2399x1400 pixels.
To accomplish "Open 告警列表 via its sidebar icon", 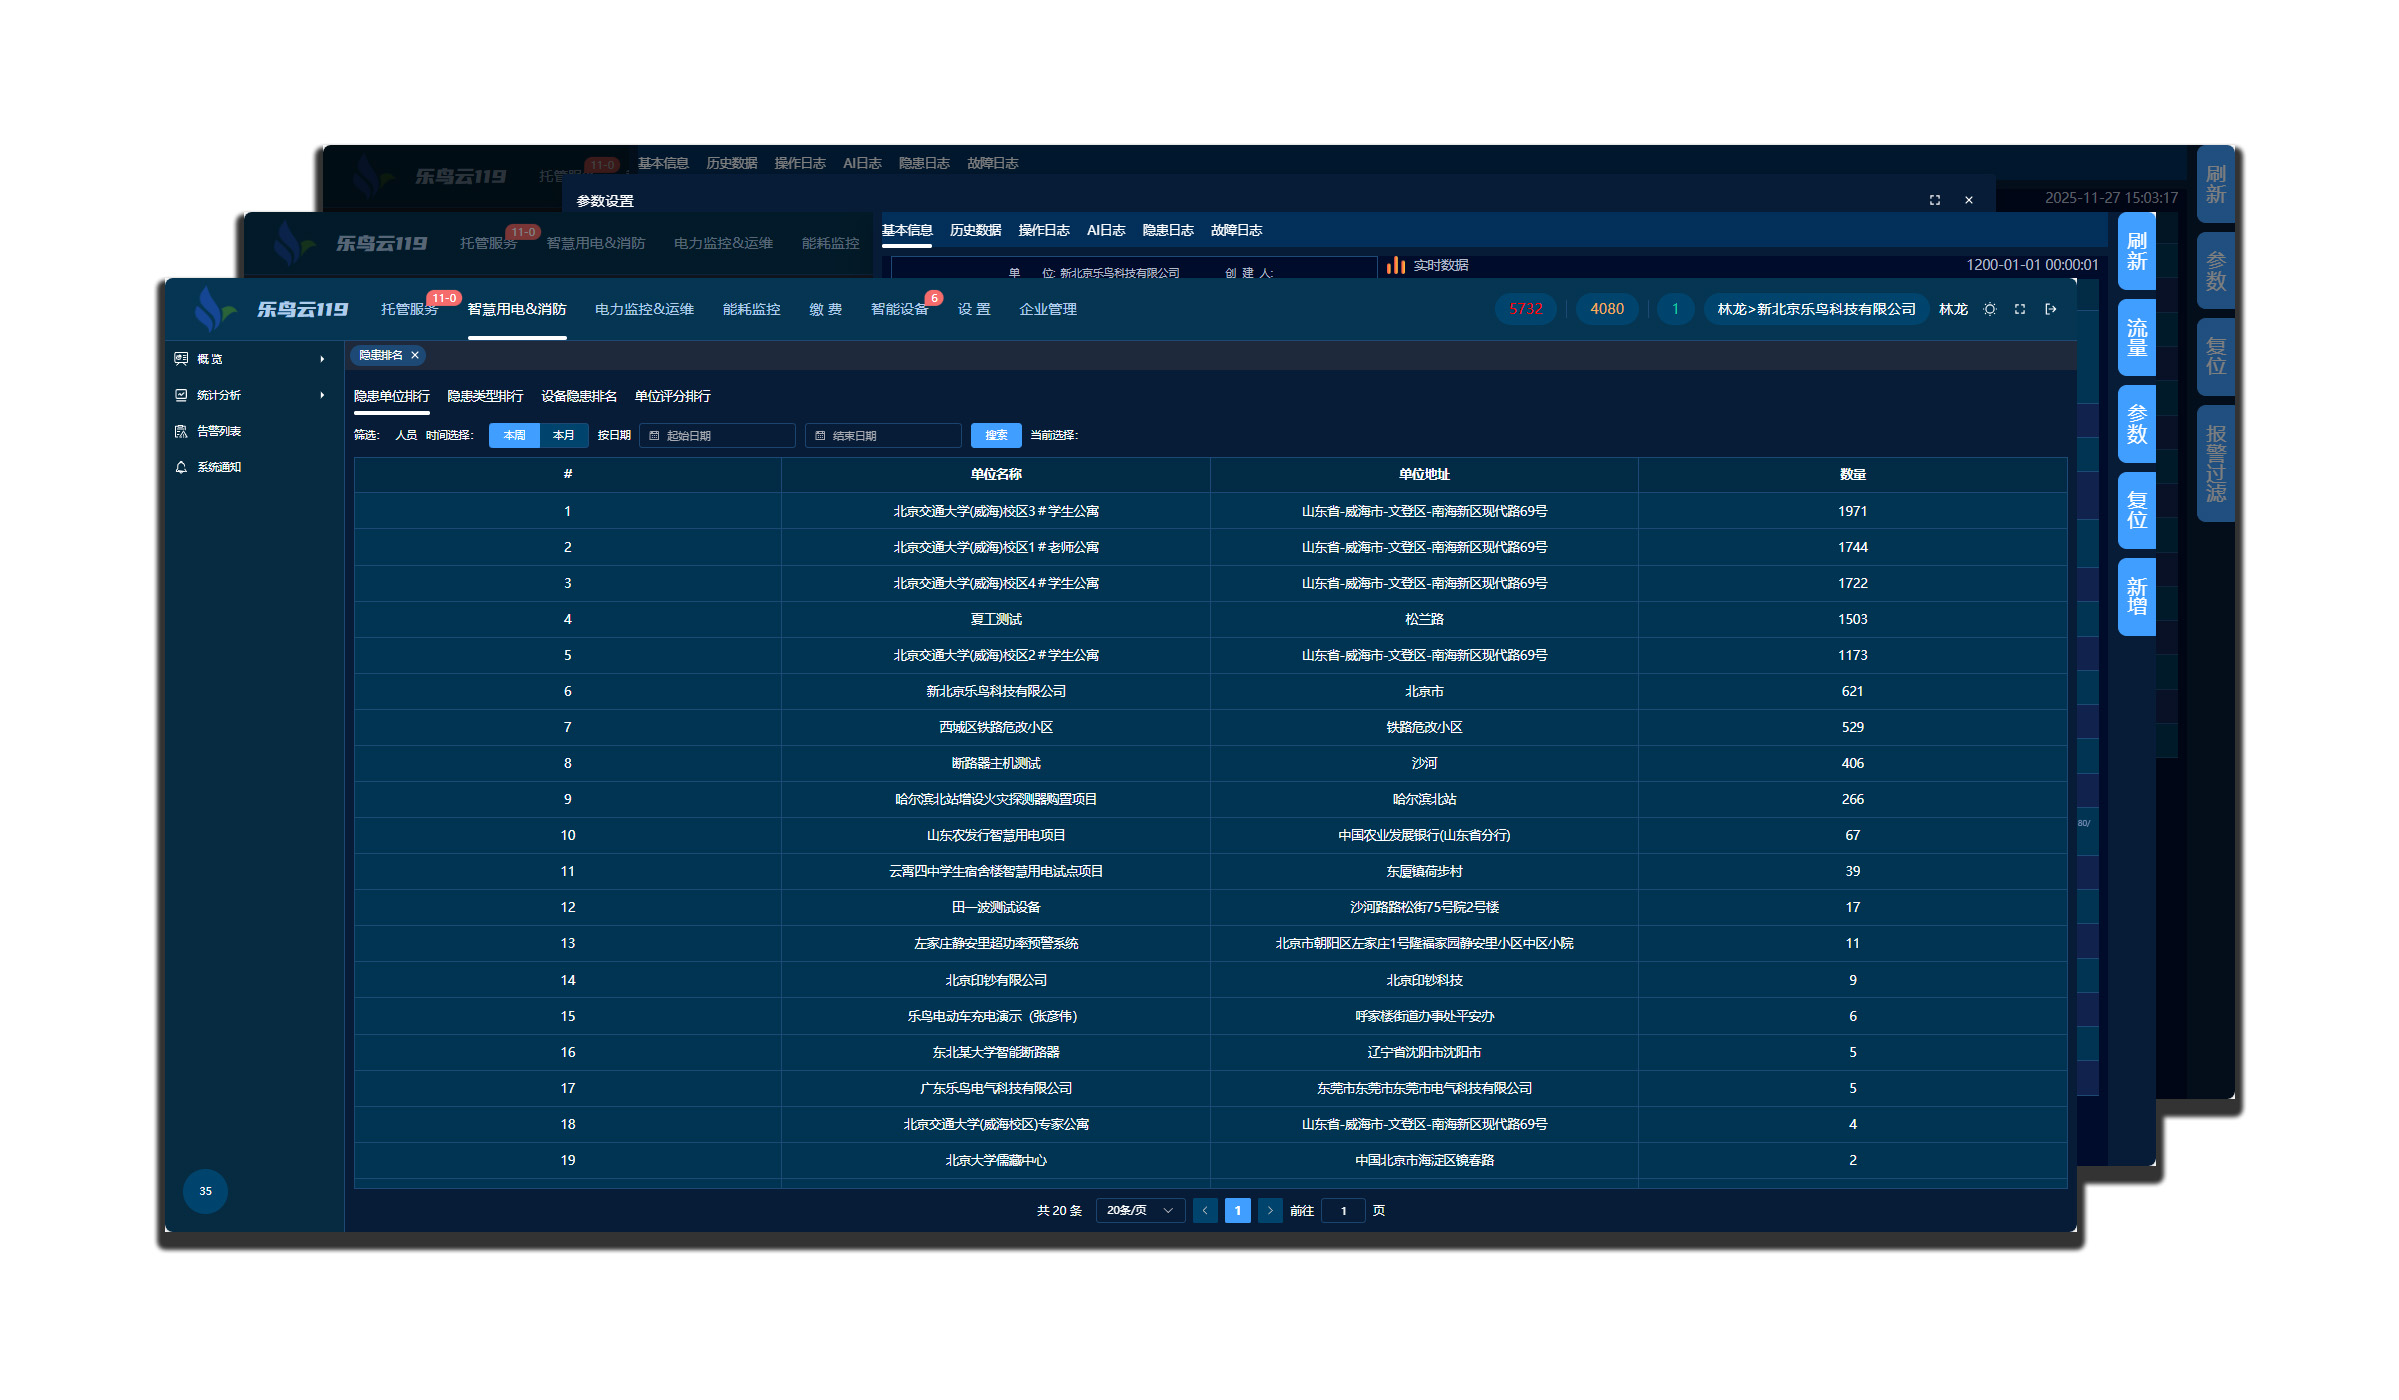I will [x=181, y=431].
